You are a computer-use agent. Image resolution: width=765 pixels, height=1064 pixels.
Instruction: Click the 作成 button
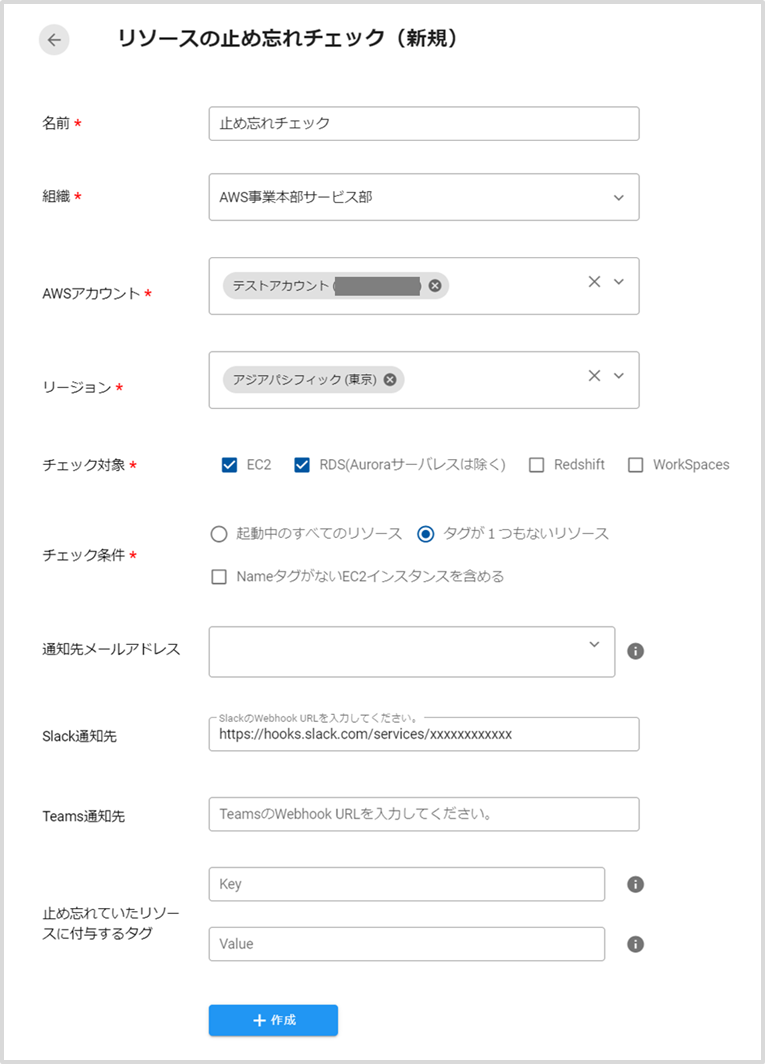pyautogui.click(x=273, y=1020)
